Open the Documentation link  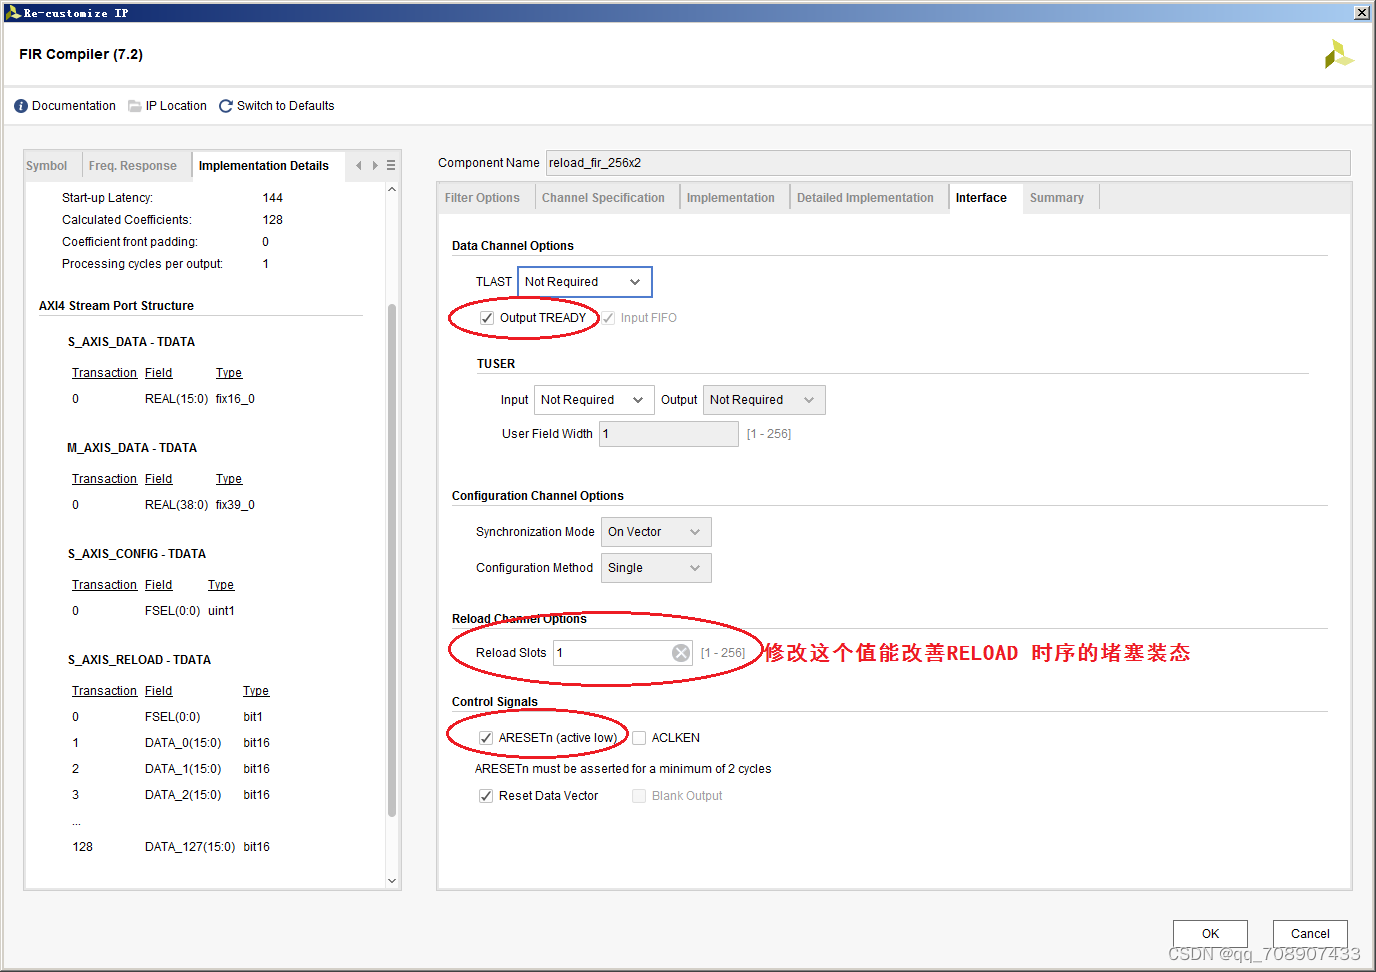(74, 106)
